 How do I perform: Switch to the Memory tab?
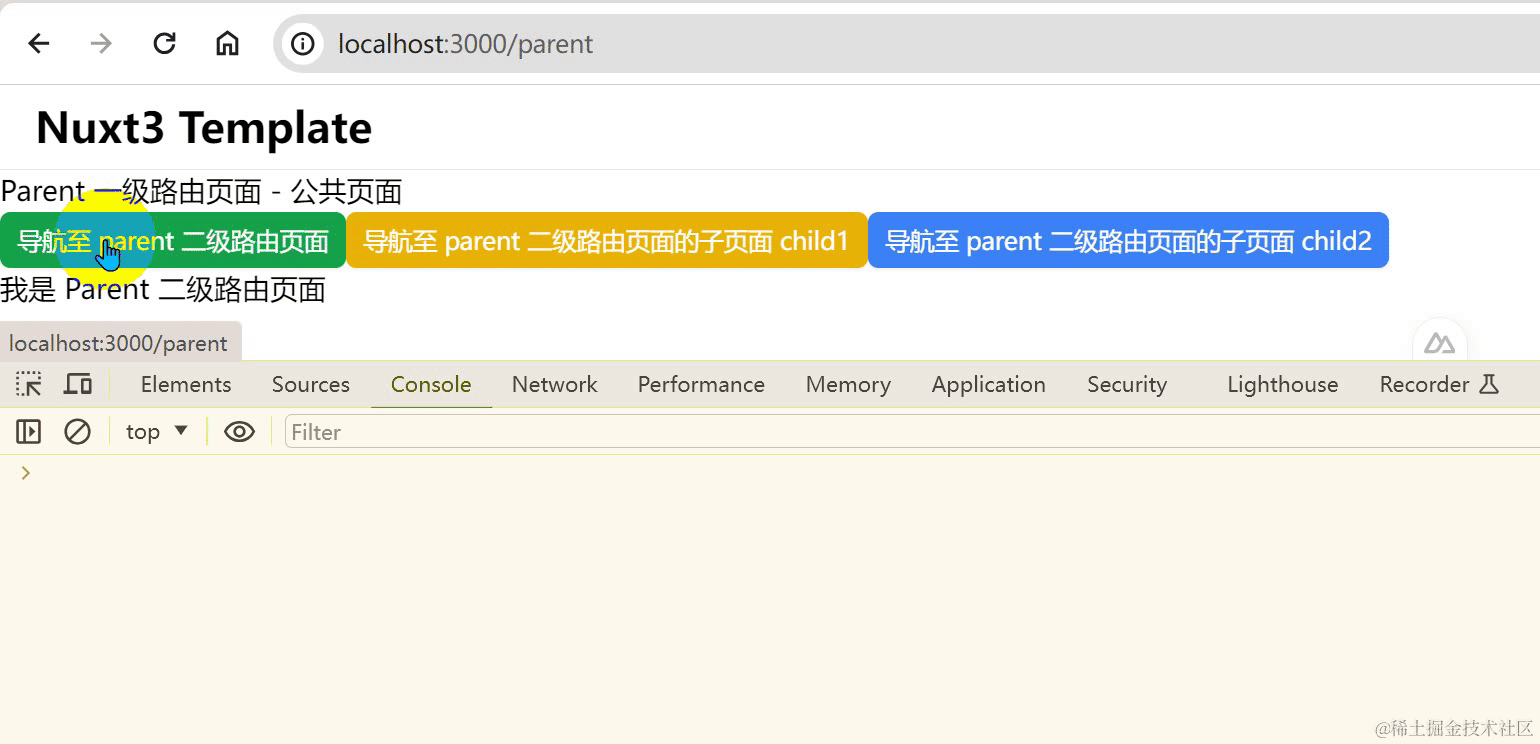(848, 385)
